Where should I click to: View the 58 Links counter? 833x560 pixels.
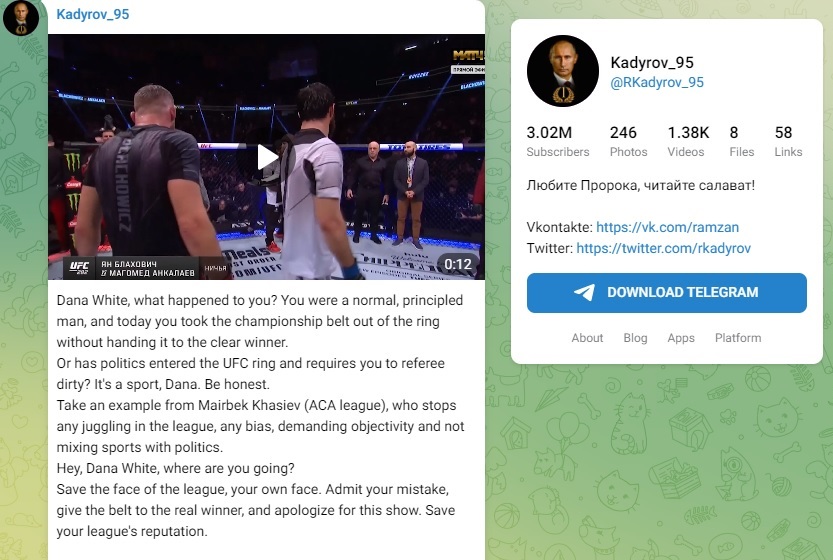click(788, 141)
